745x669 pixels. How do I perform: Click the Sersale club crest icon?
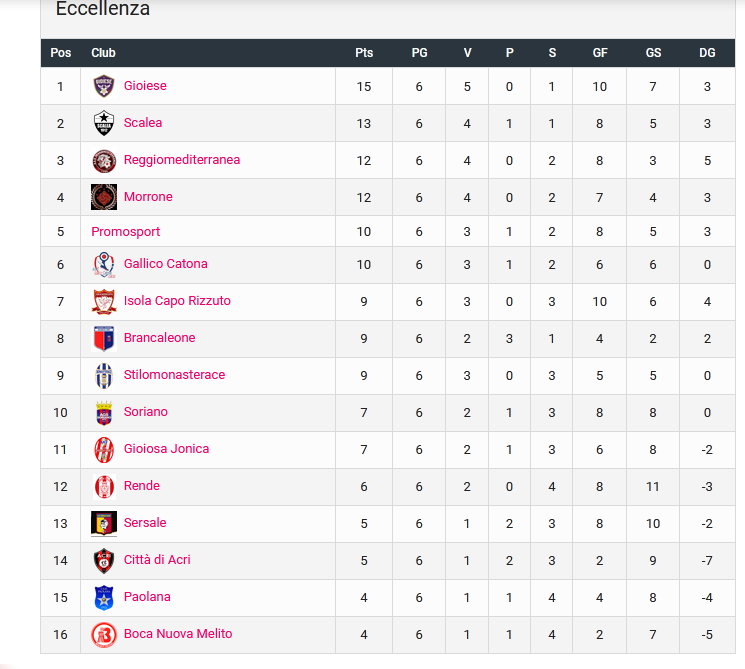click(104, 524)
